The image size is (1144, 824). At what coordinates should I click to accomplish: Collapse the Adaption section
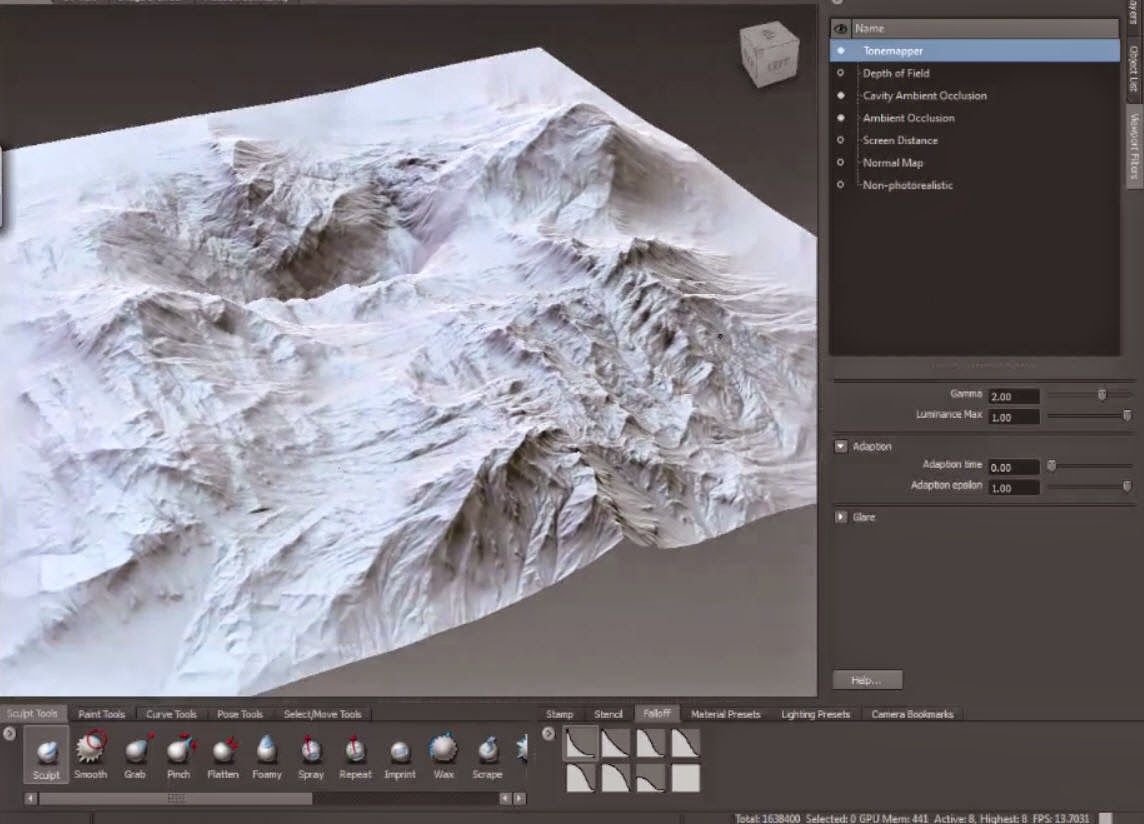pos(841,446)
